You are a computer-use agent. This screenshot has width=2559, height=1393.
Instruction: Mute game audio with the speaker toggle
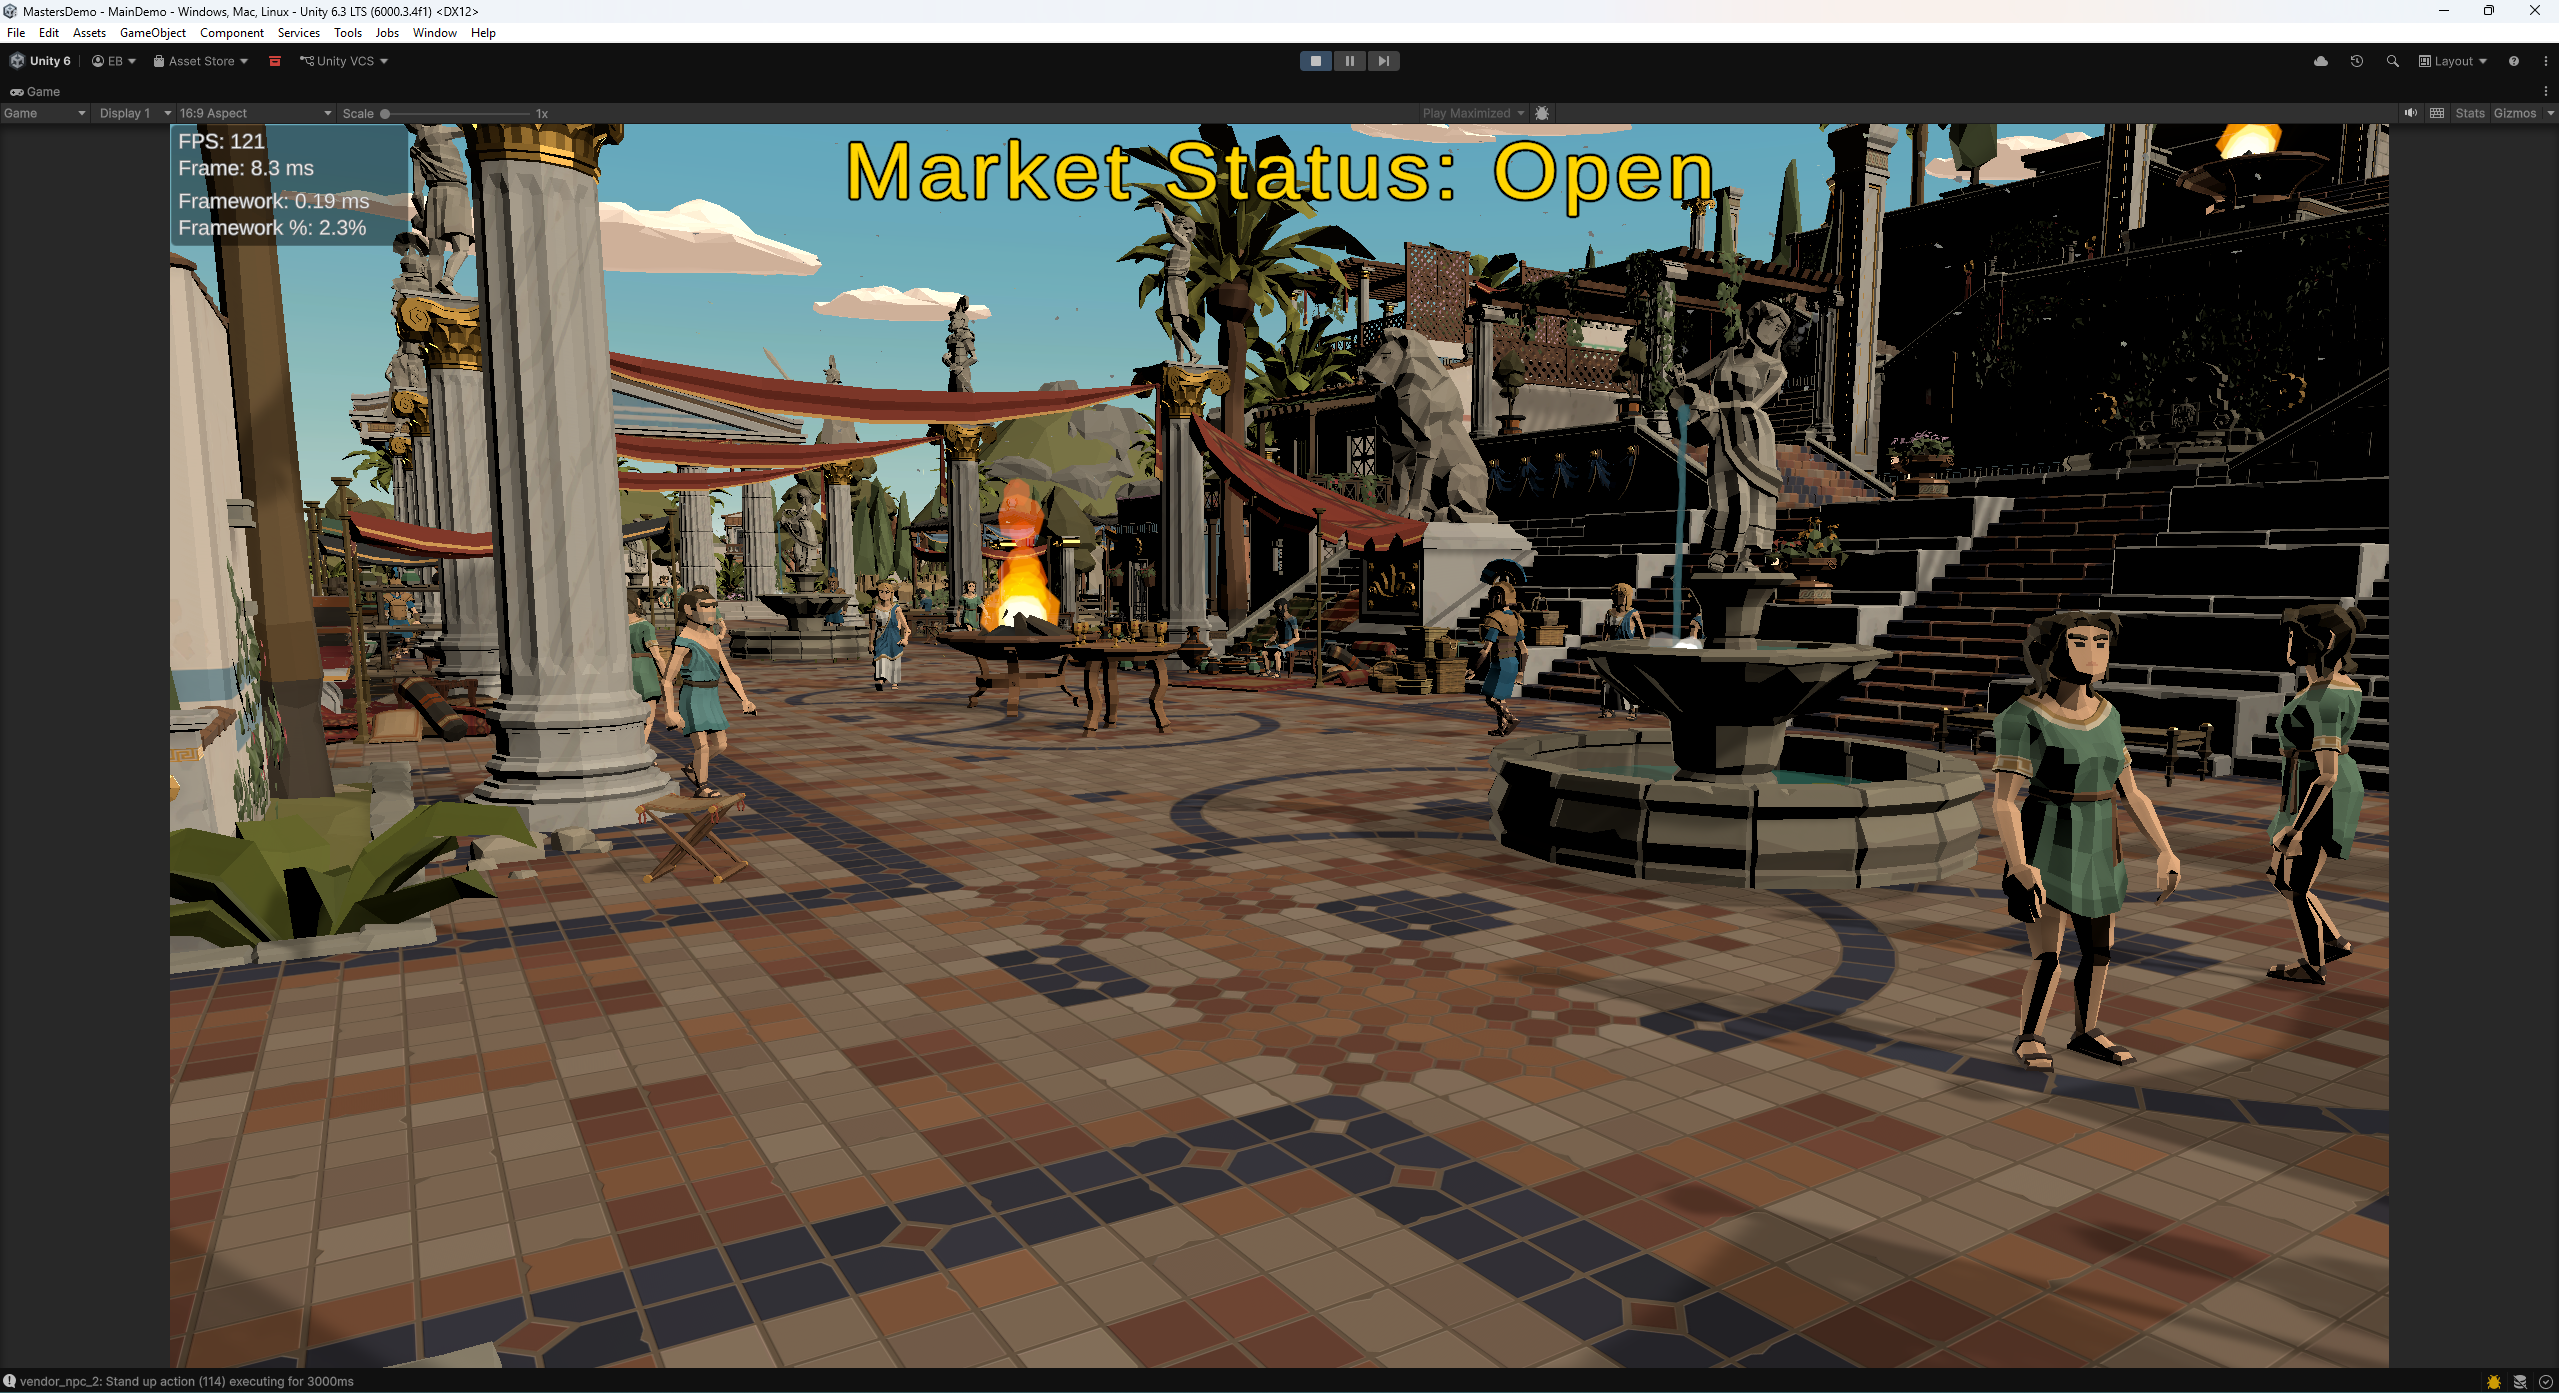[x=2412, y=113]
